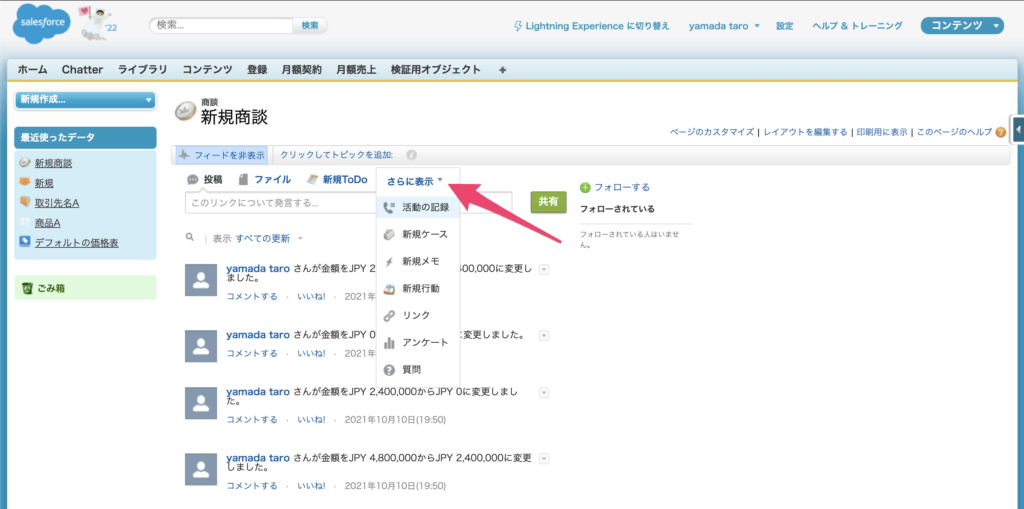Open dropdown arrow on JPY 0から feed post
The height and width of the screenshot is (509, 1024).
[x=544, y=336]
